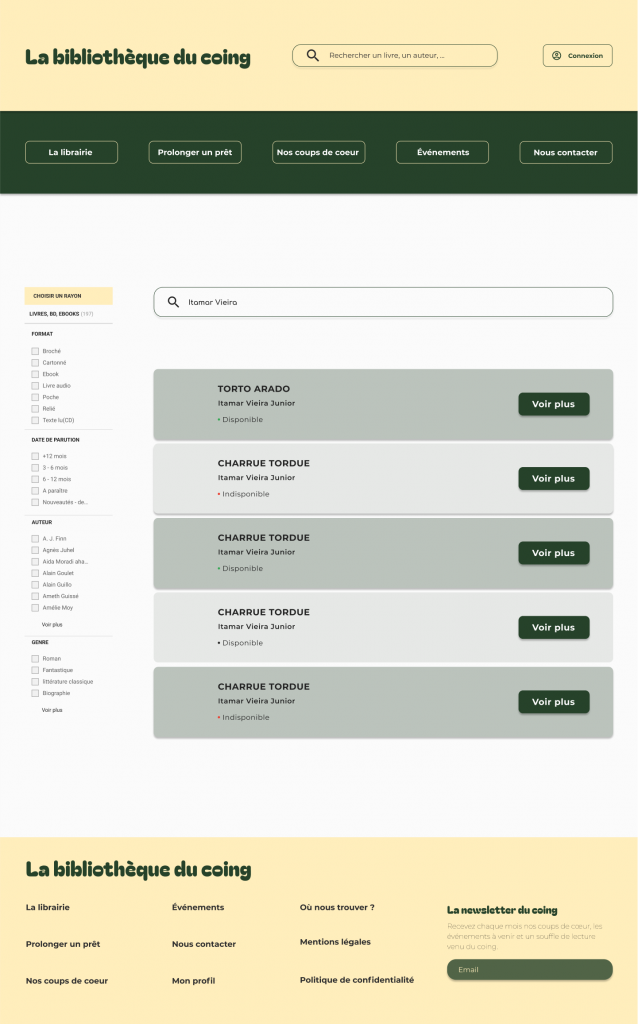Enable the Livre audio filter checkbox
Viewport: 638px width, 1024px height.
click(35, 386)
